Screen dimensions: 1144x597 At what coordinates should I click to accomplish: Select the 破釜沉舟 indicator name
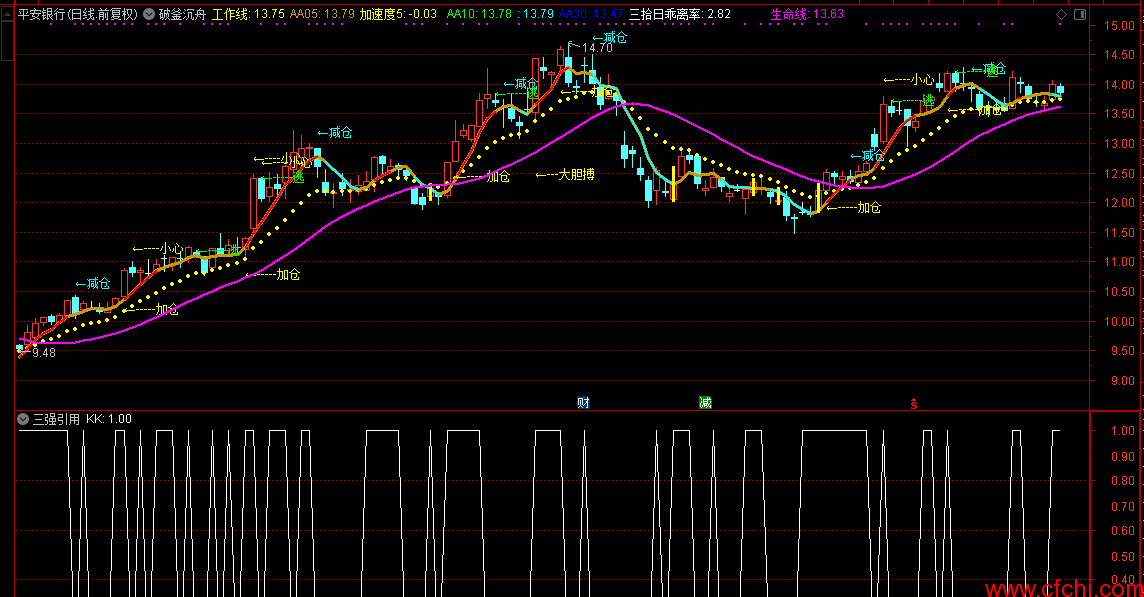click(182, 14)
